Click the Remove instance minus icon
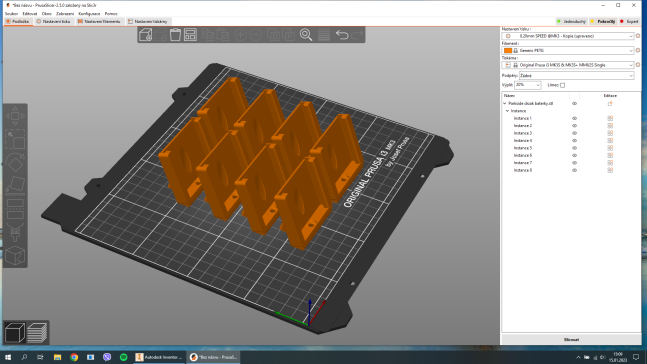This screenshot has width=647, height=364. point(256,35)
